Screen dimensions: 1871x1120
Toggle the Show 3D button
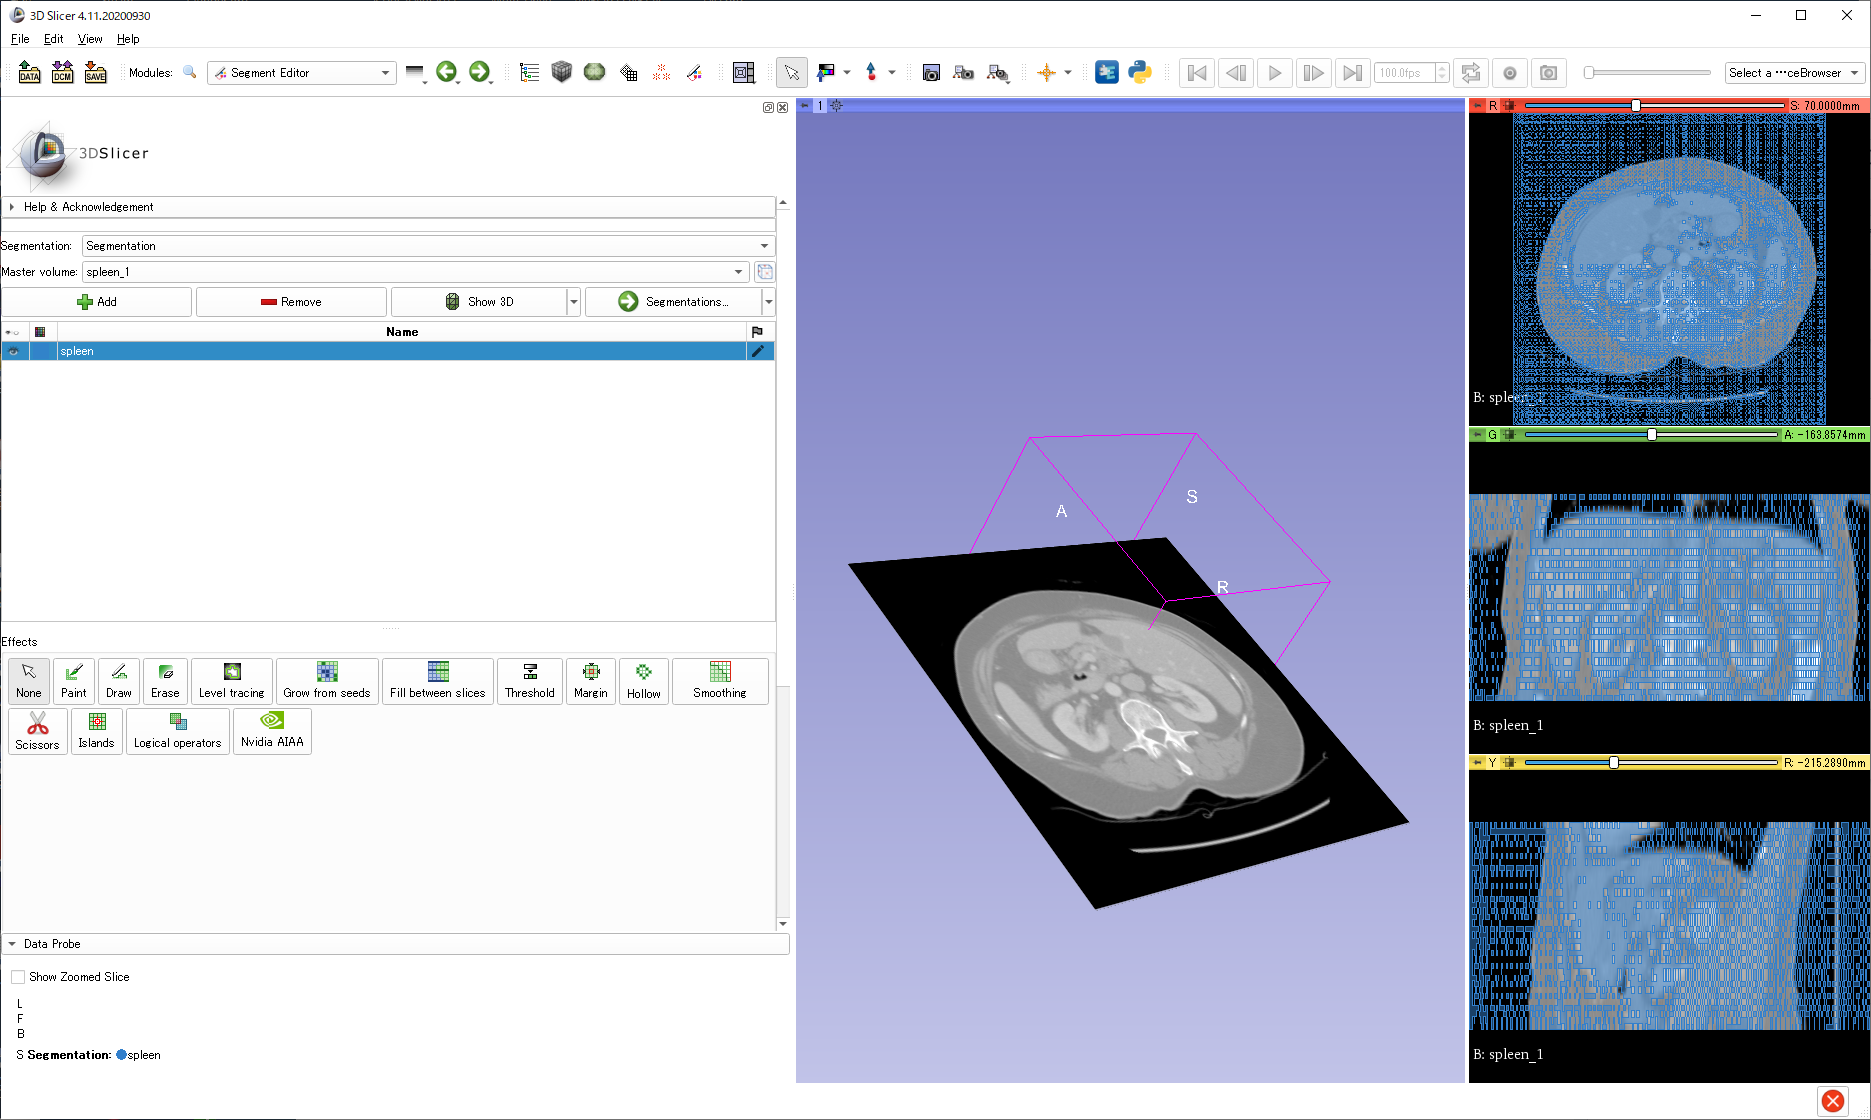[479, 302]
